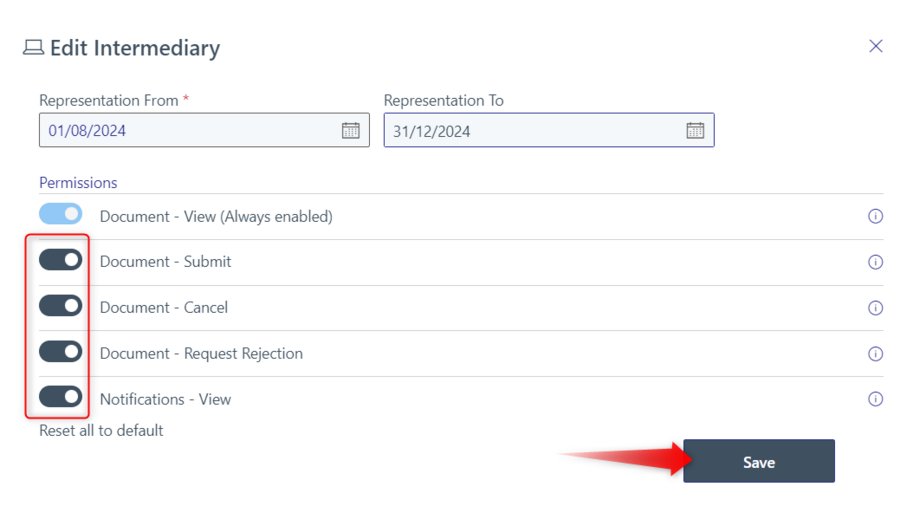Open calendar picker for Representation From
Screen dimensions: 900x532
pos(351,130)
